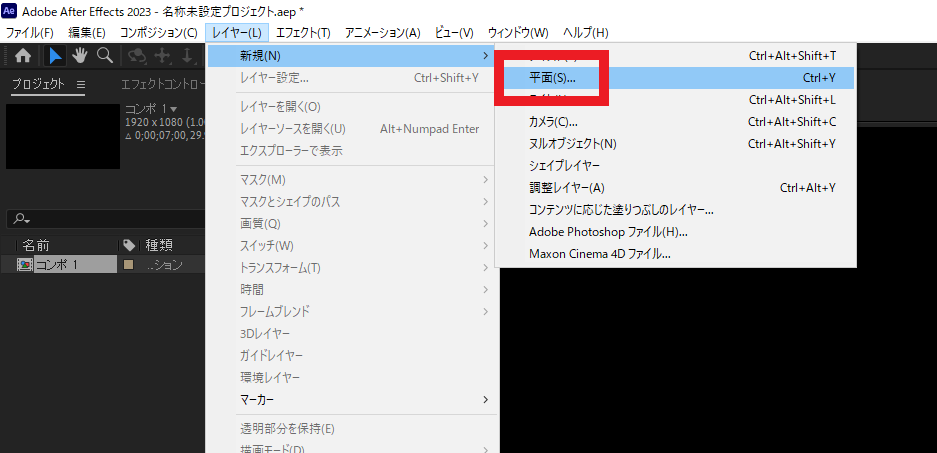Screen dimensions: 937x453
Task: Click the ..ション type cell for コンポ 1
Action: coord(165,265)
